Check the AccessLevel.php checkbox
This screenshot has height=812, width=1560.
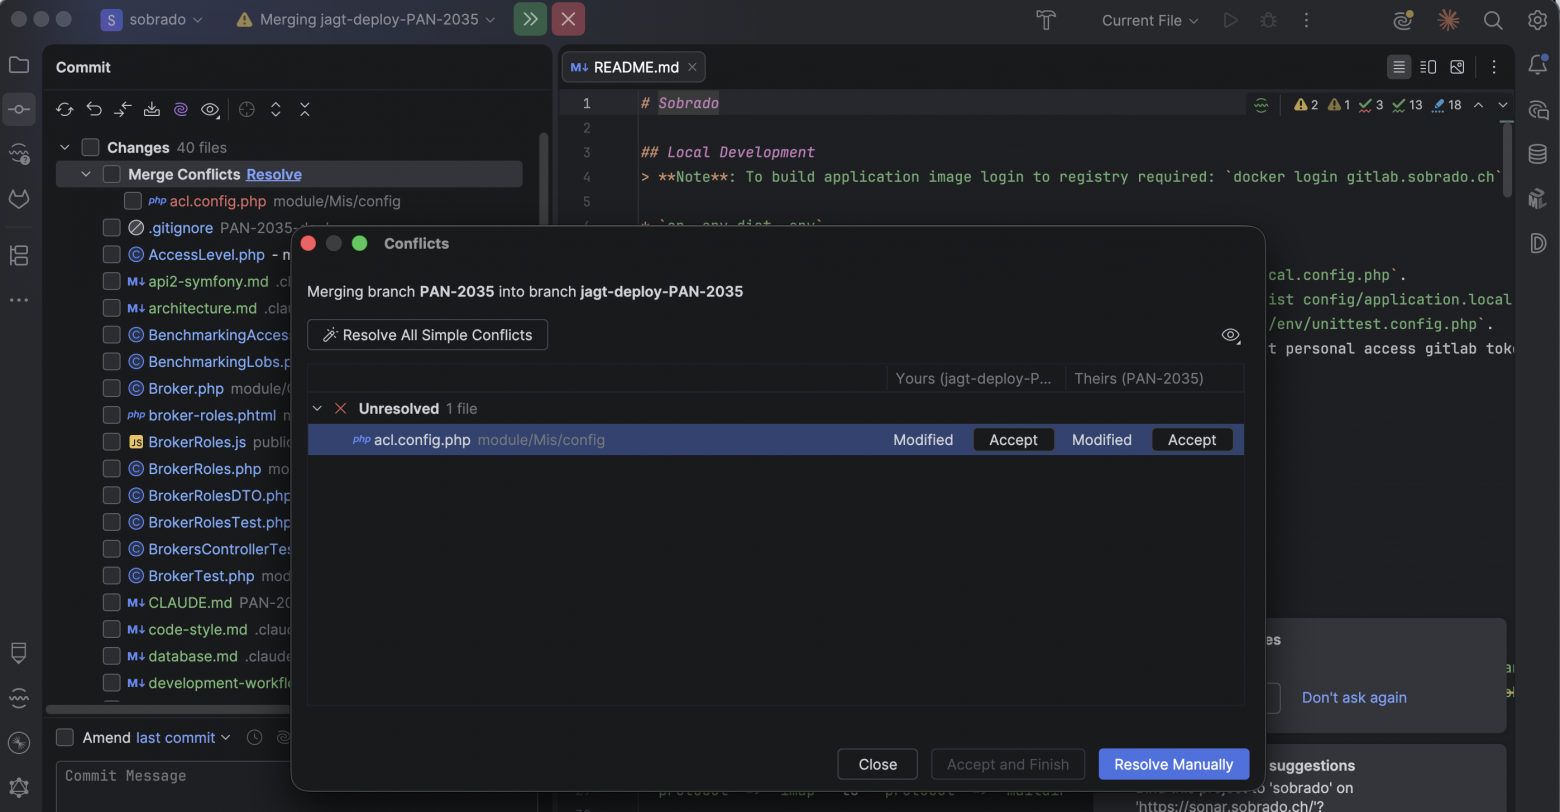(111, 254)
